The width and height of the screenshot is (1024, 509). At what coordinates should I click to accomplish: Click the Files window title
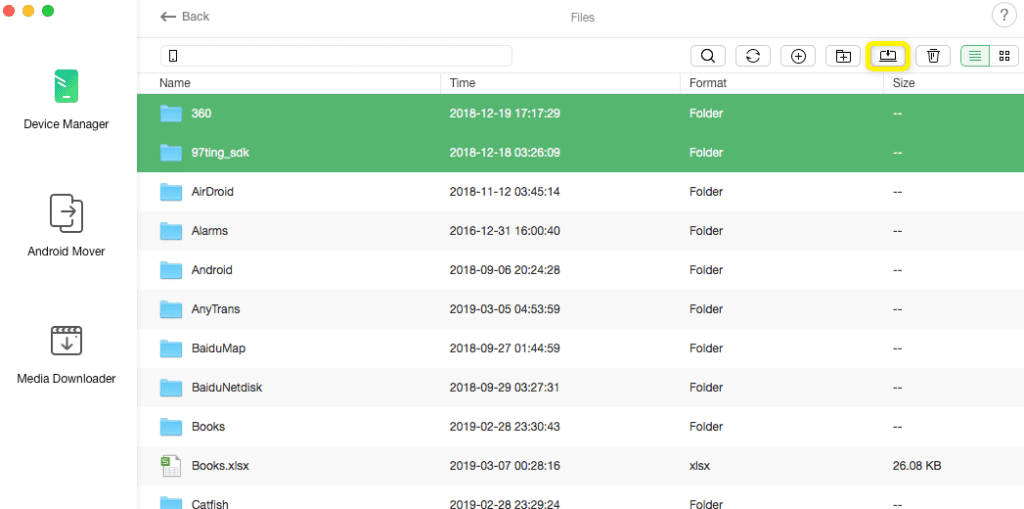tap(583, 18)
